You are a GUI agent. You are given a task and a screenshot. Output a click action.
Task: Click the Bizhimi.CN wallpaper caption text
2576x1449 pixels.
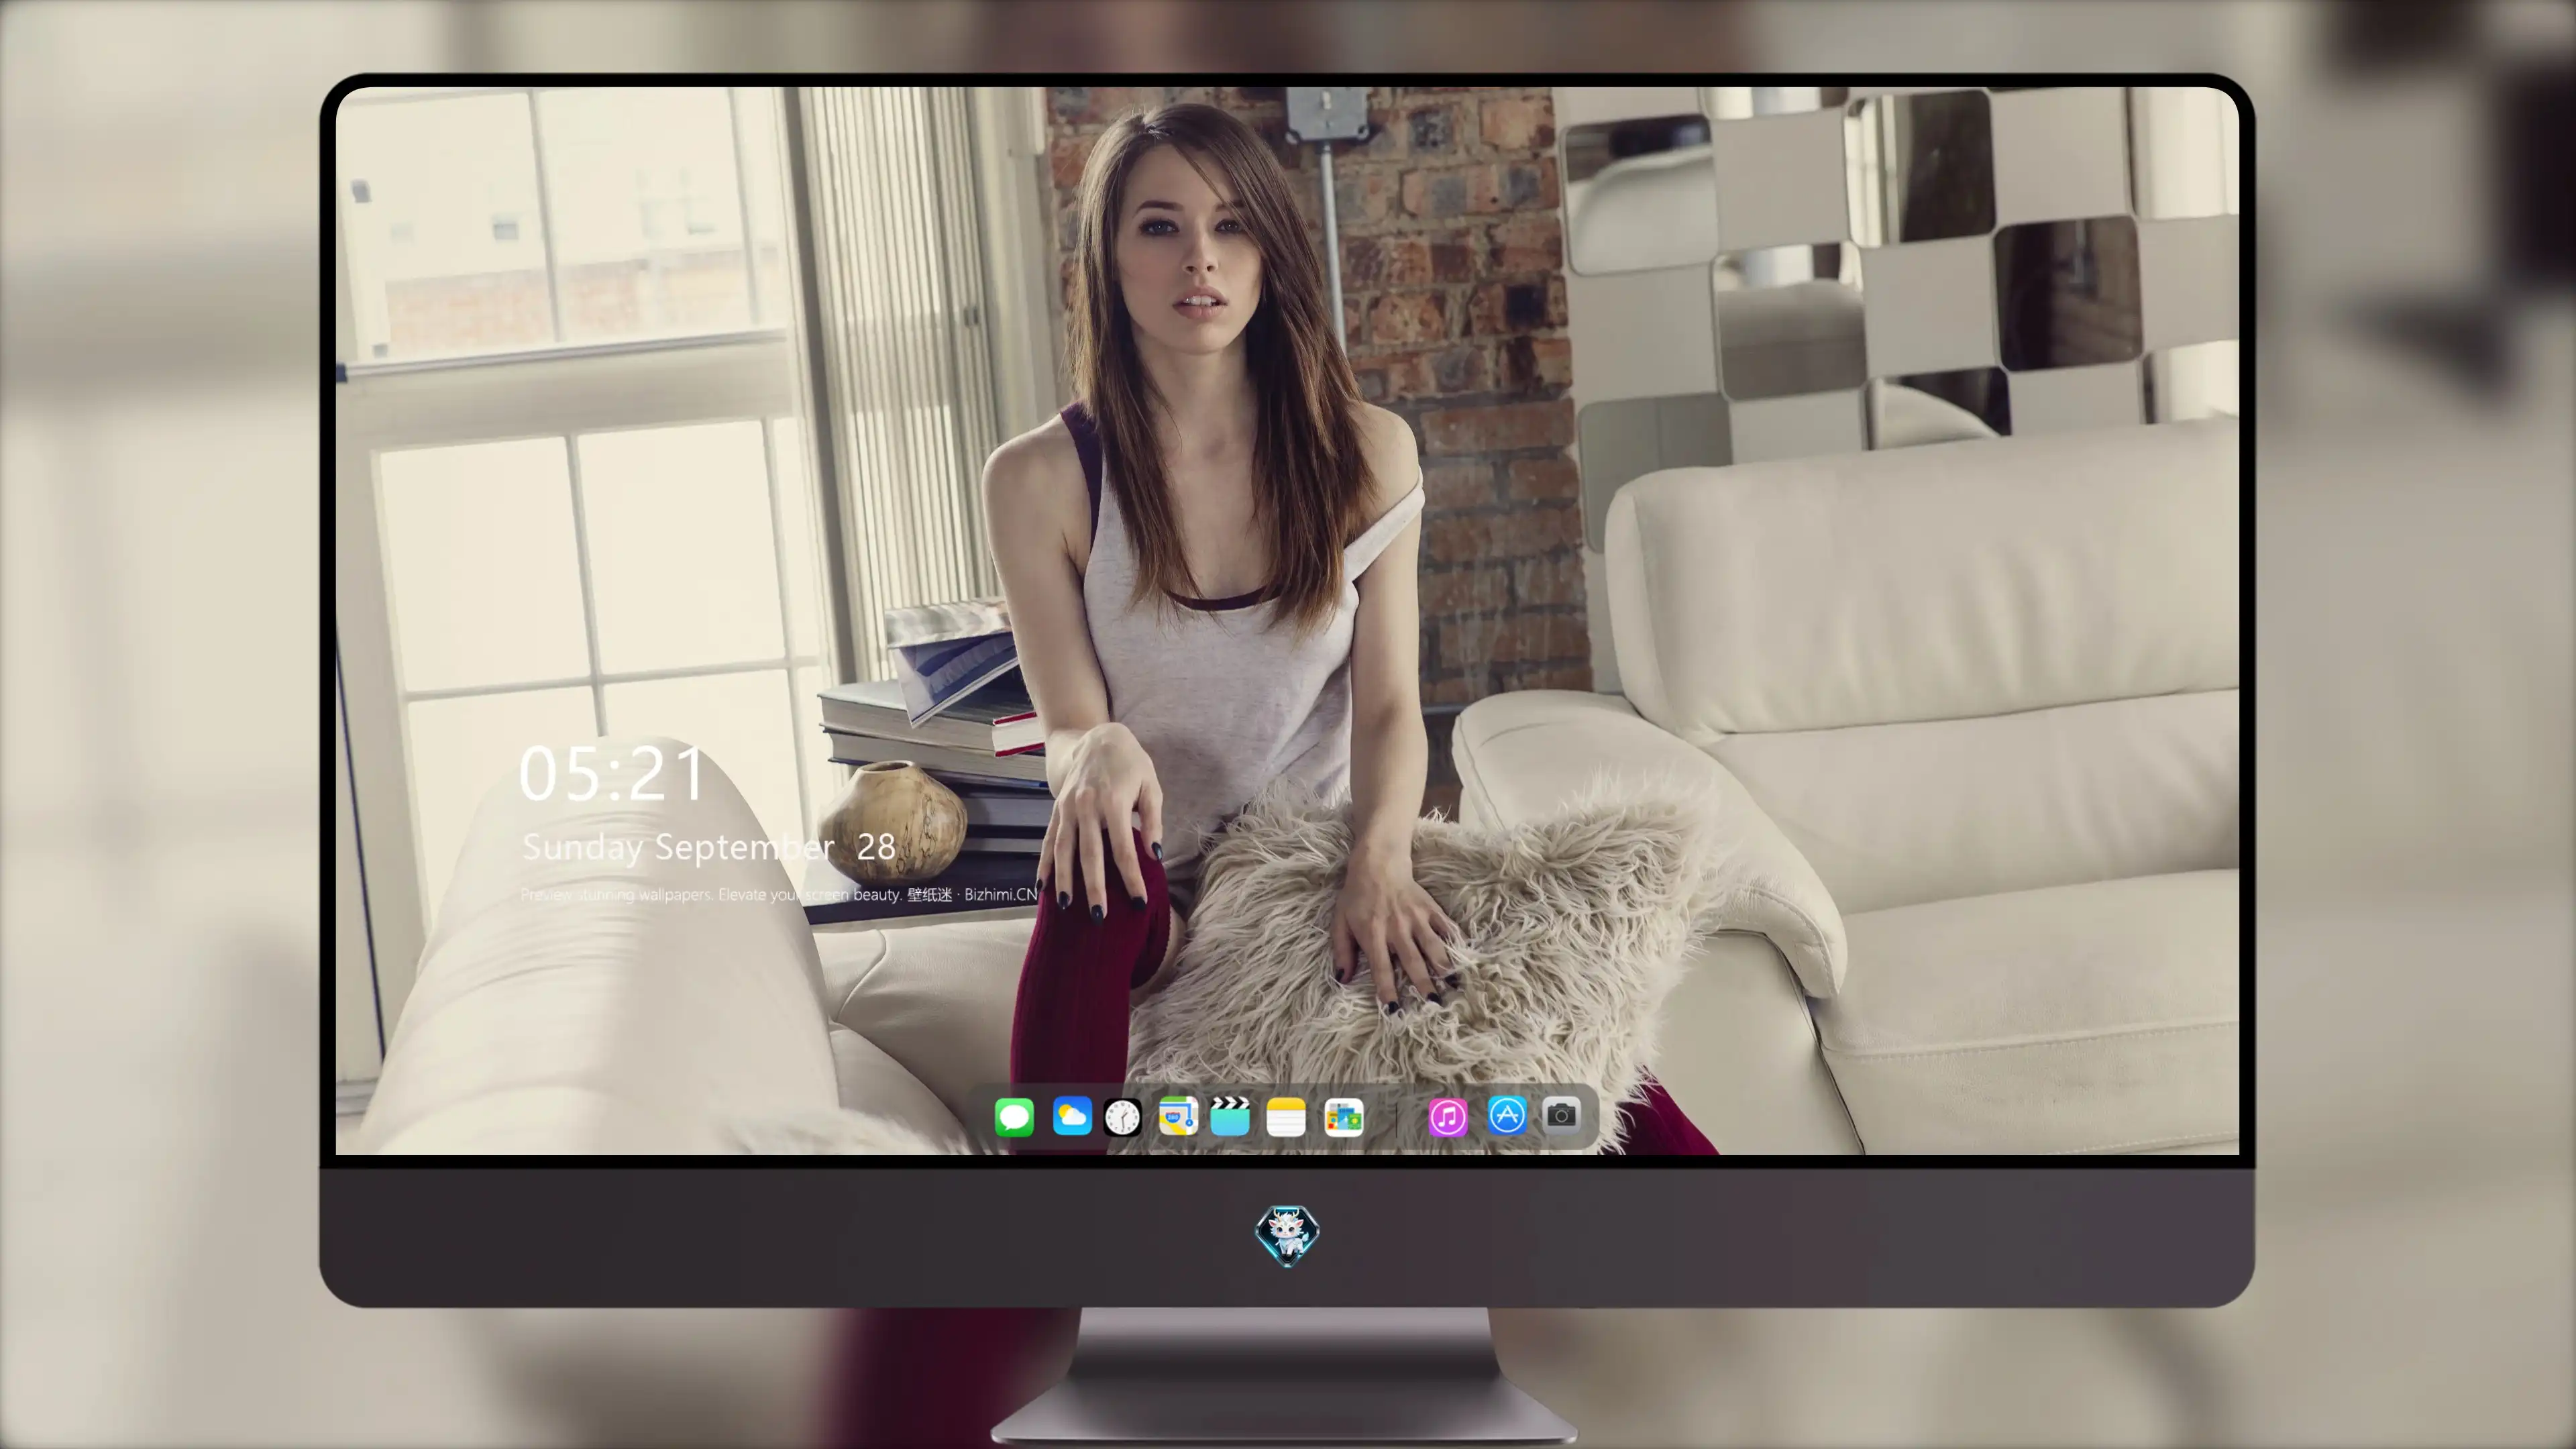click(779, 895)
